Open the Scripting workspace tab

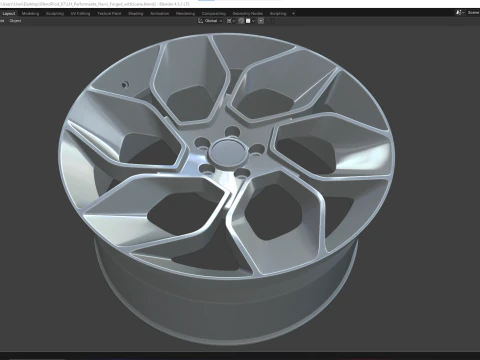(278, 14)
